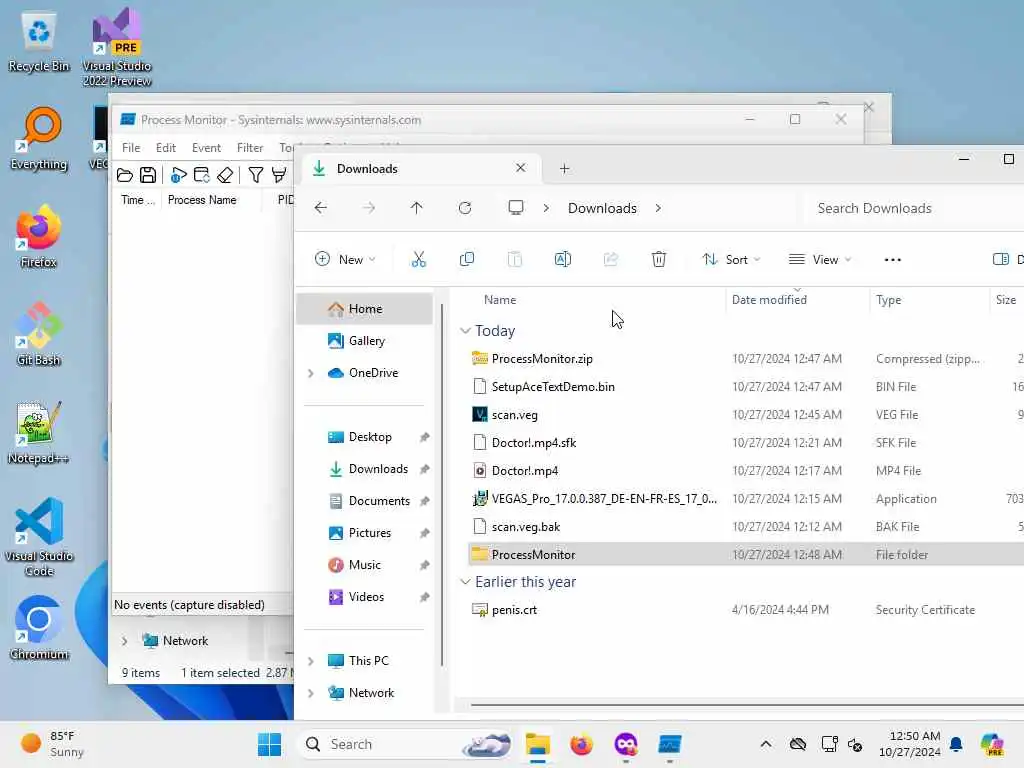Open Firefox from the taskbar

581,744
